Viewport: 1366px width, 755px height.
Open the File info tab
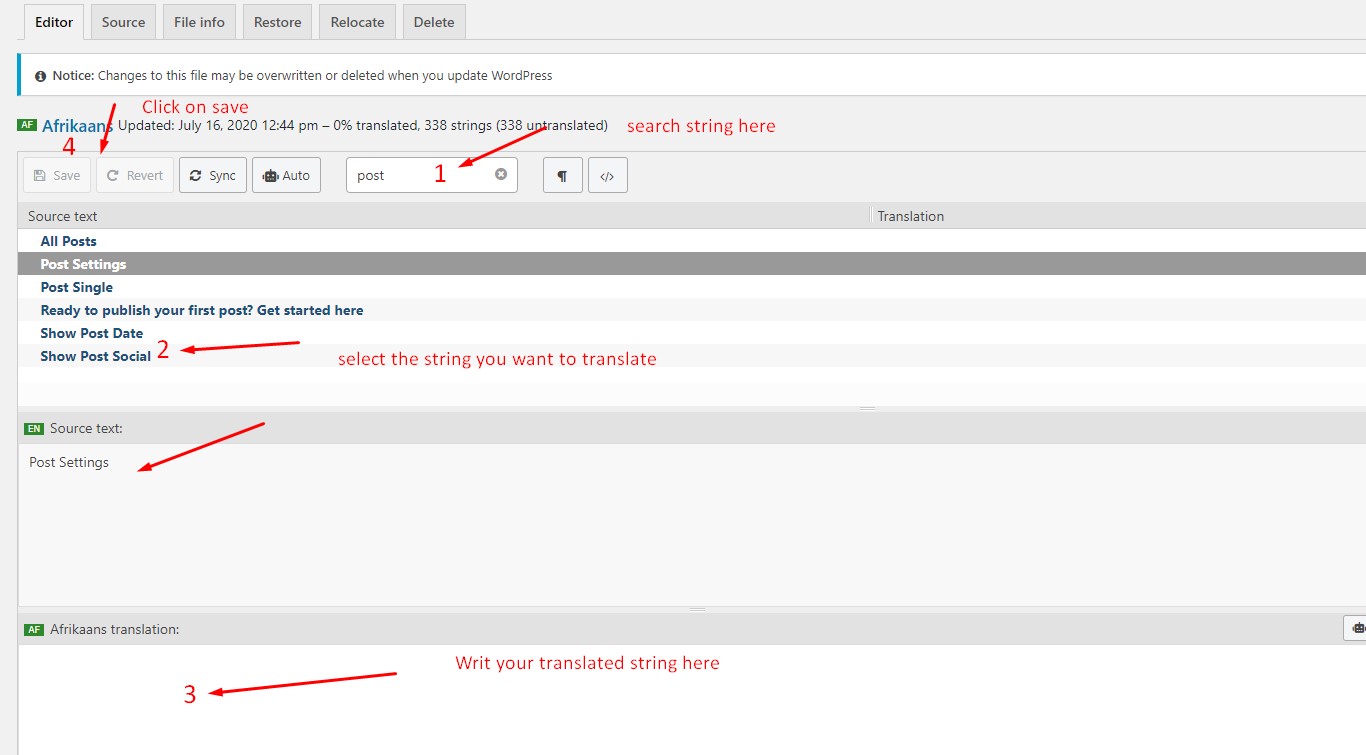point(199,22)
